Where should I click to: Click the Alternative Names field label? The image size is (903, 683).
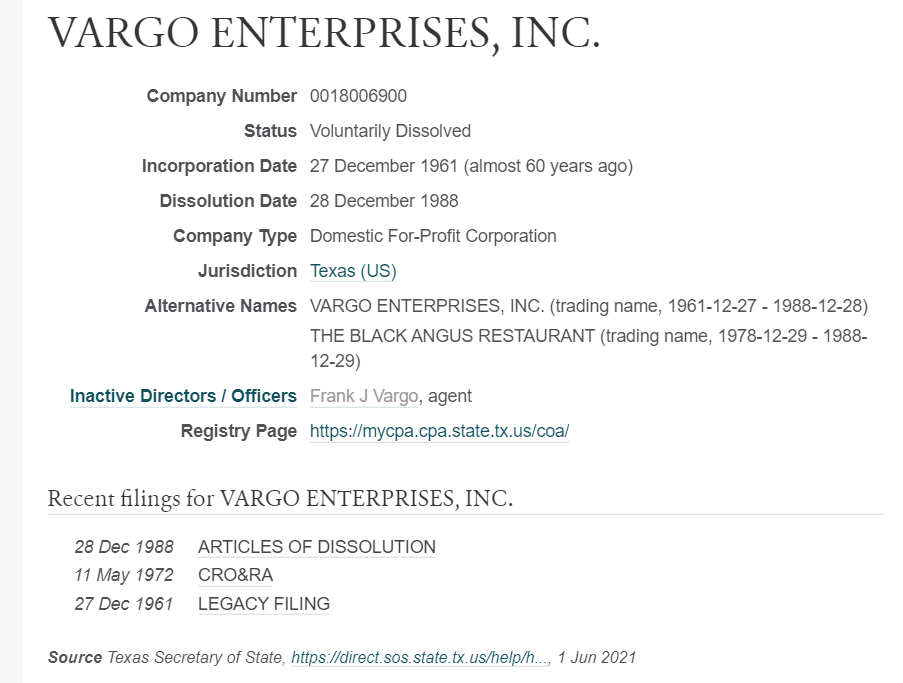click(x=220, y=306)
